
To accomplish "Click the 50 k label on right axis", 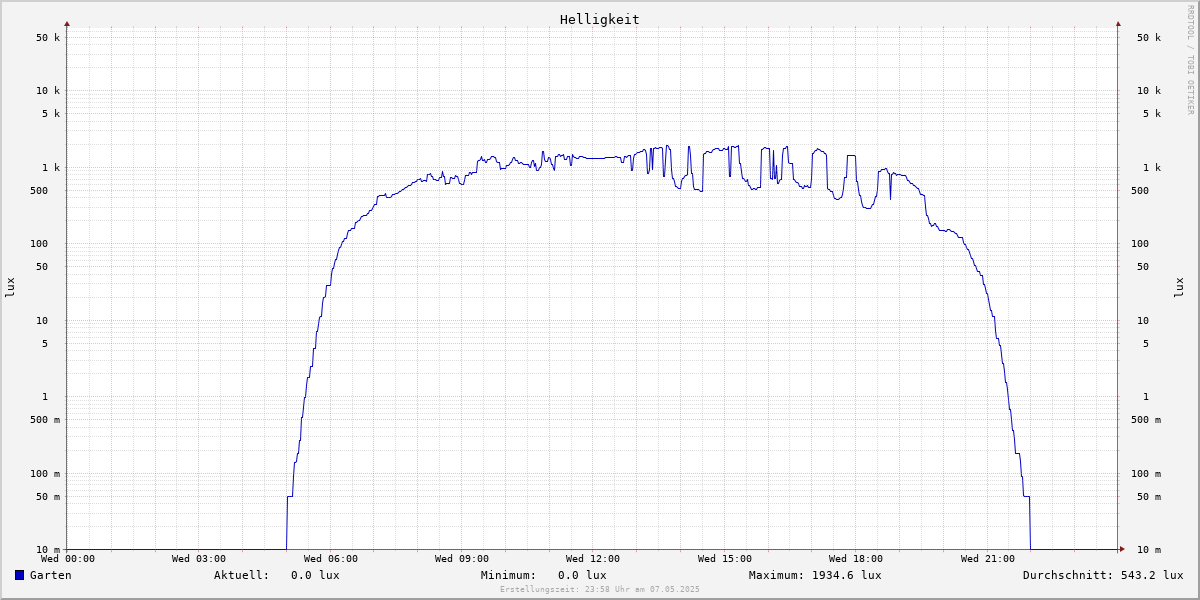I will pyautogui.click(x=1149, y=38).
